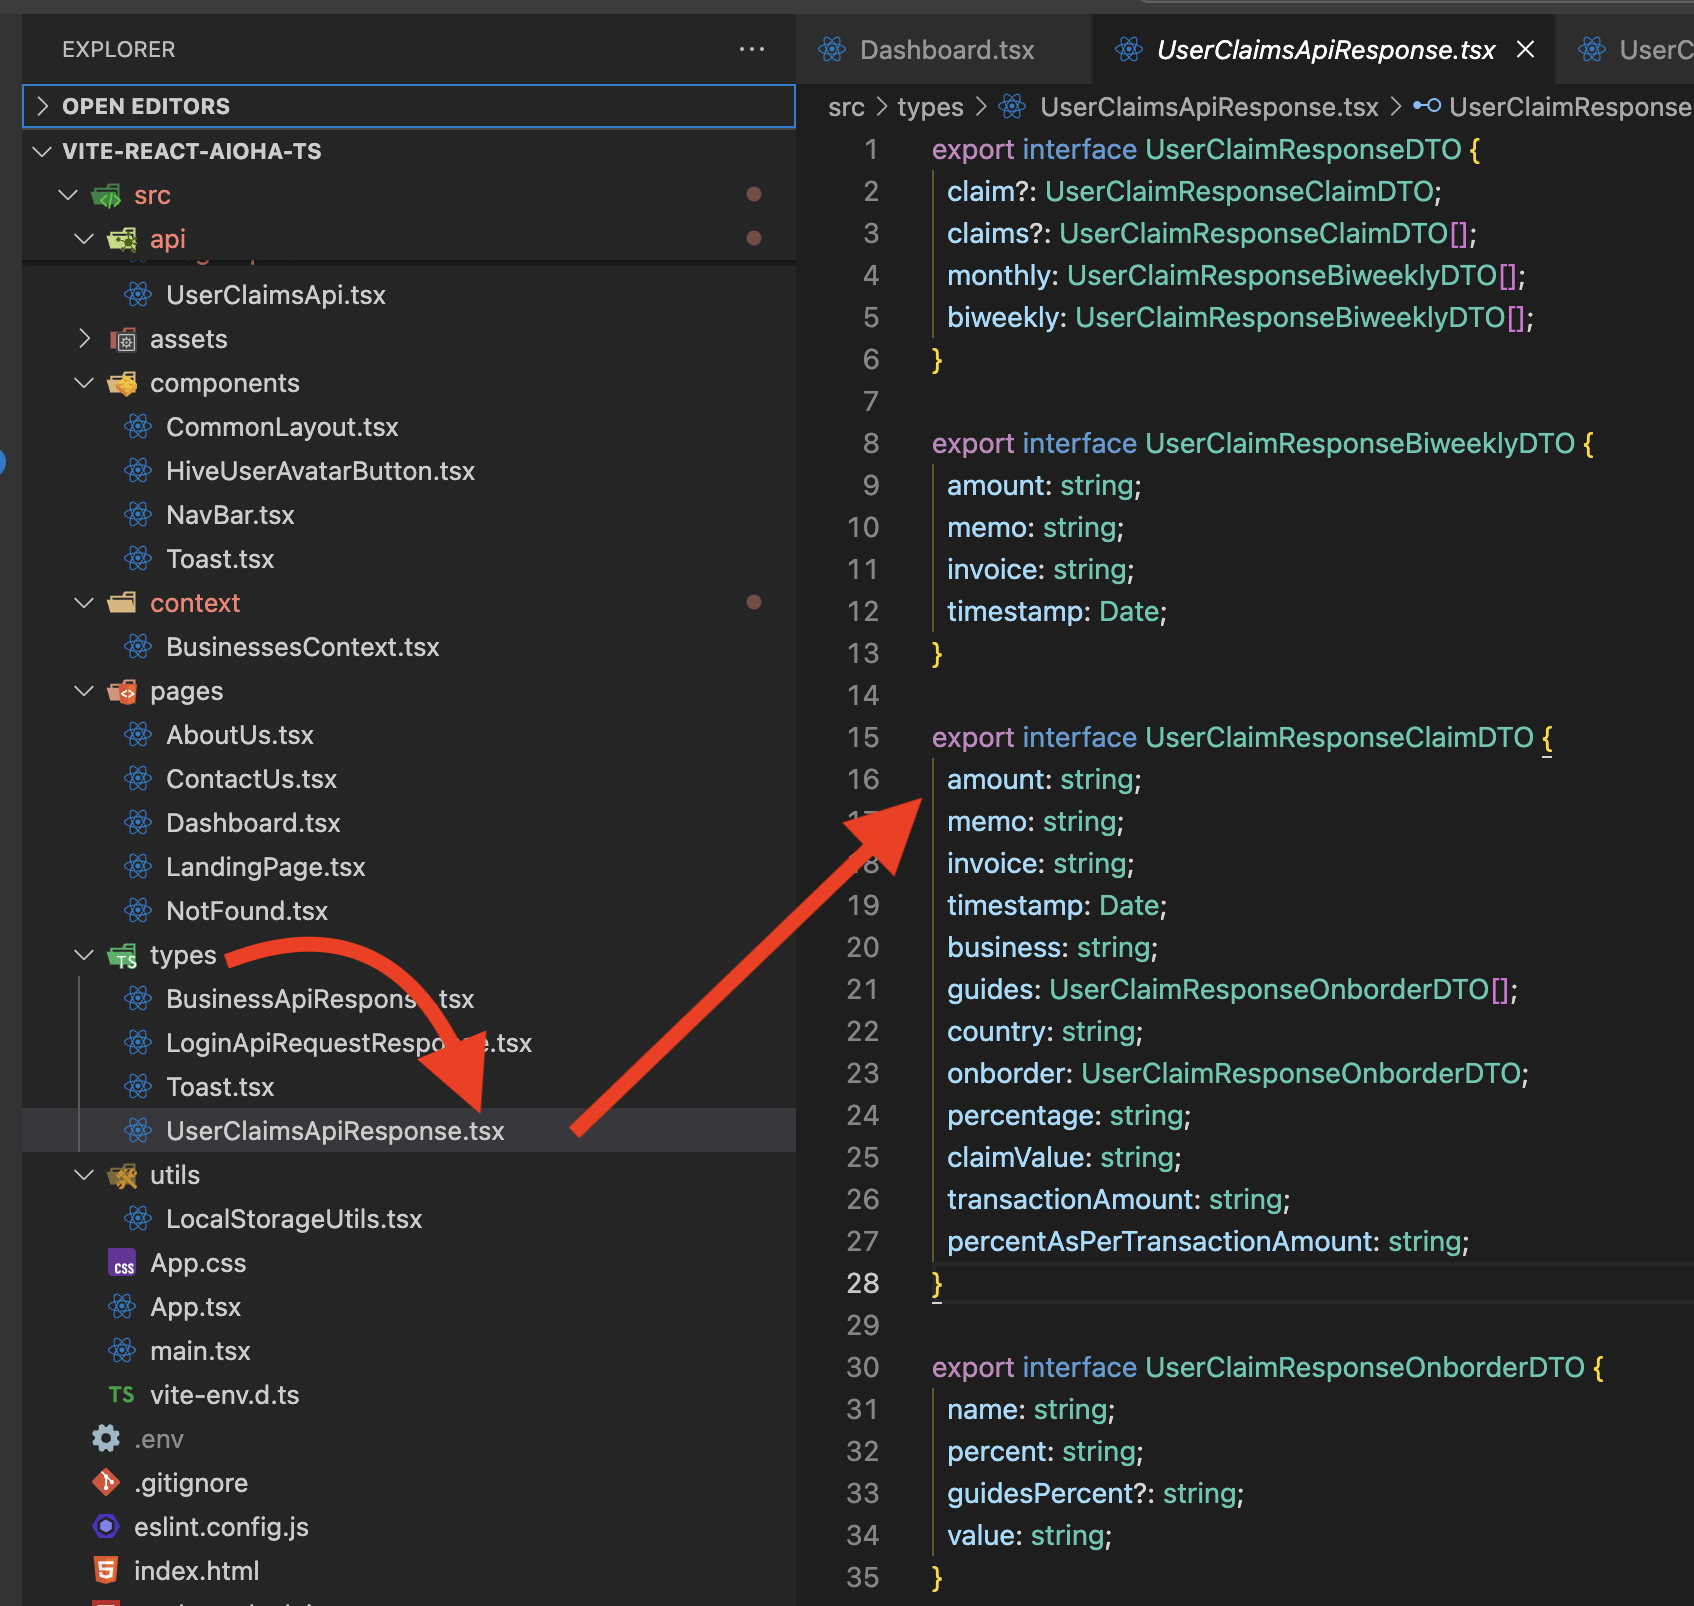Click React icon beside LandingPage.tsx
This screenshot has width=1694, height=1606.
pyautogui.click(x=138, y=867)
